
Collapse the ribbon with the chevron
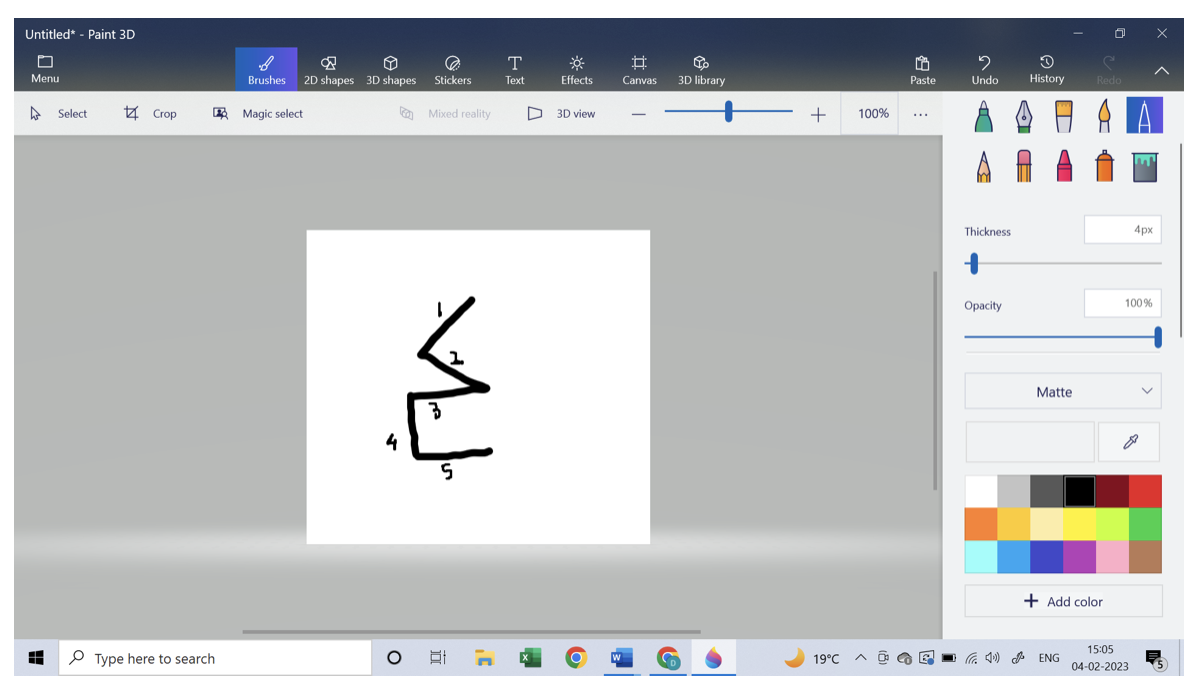[1161, 71]
